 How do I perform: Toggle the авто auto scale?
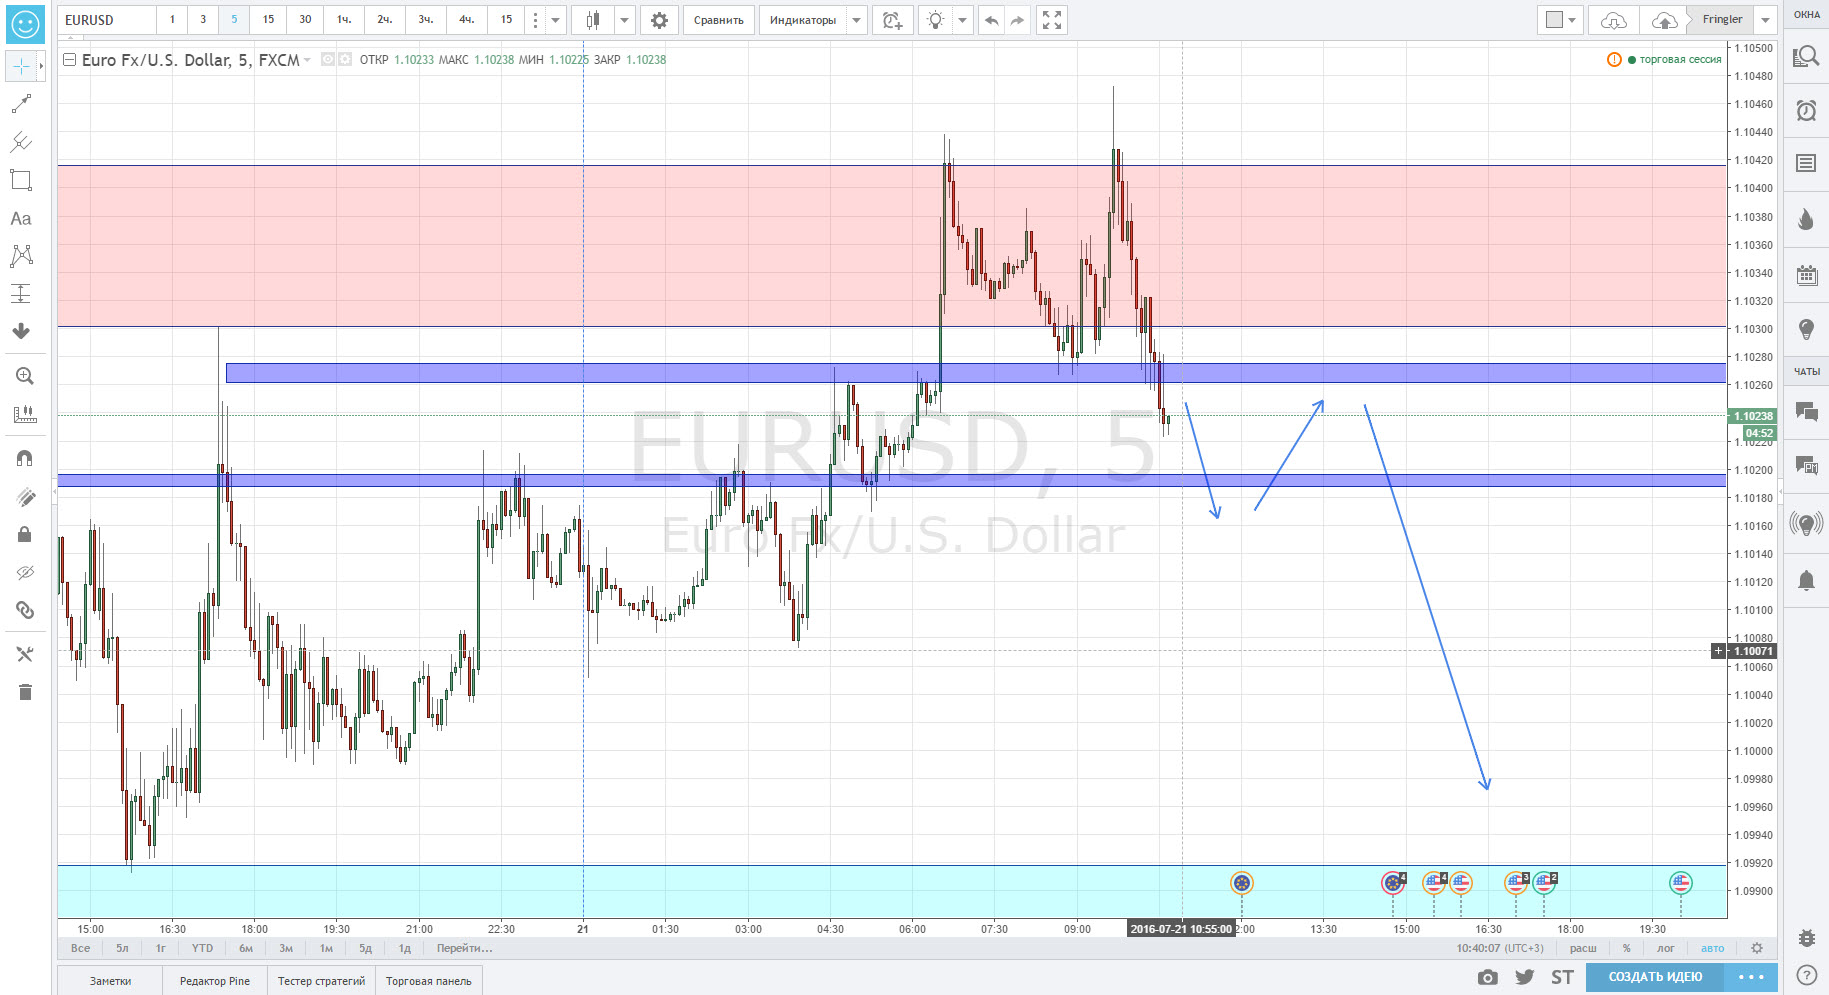click(1713, 948)
